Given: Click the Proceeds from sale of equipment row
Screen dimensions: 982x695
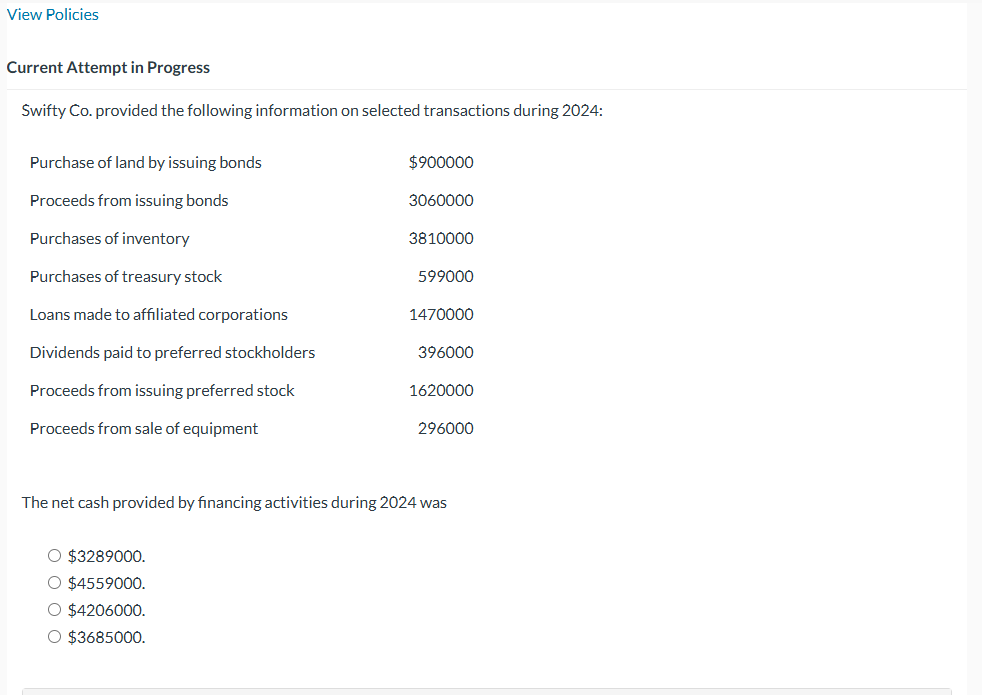Looking at the screenshot, I should pyautogui.click(x=143, y=428).
